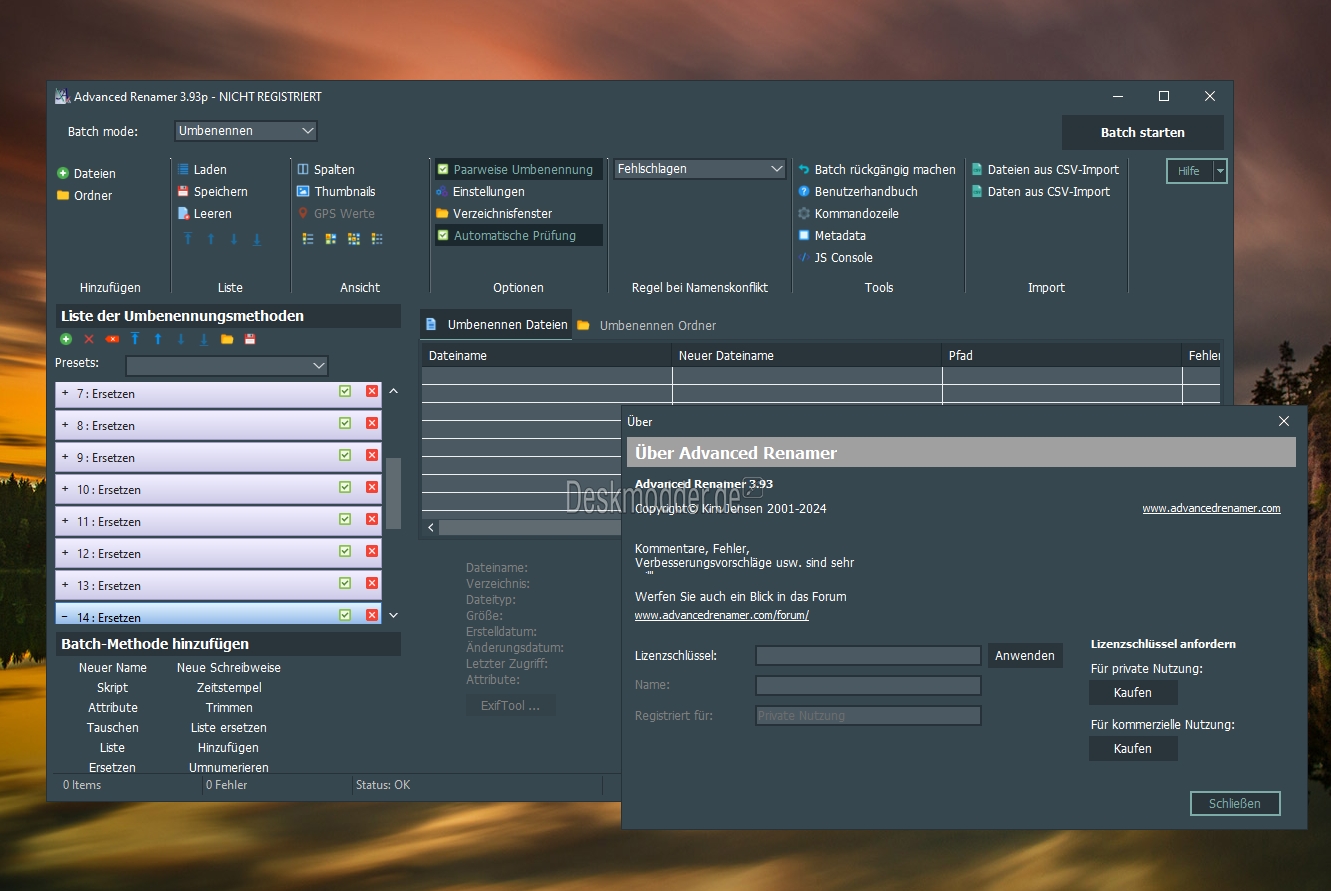Click Kaufen for private Nutzung
Image resolution: width=1331 pixels, height=891 pixels.
pyautogui.click(x=1133, y=692)
